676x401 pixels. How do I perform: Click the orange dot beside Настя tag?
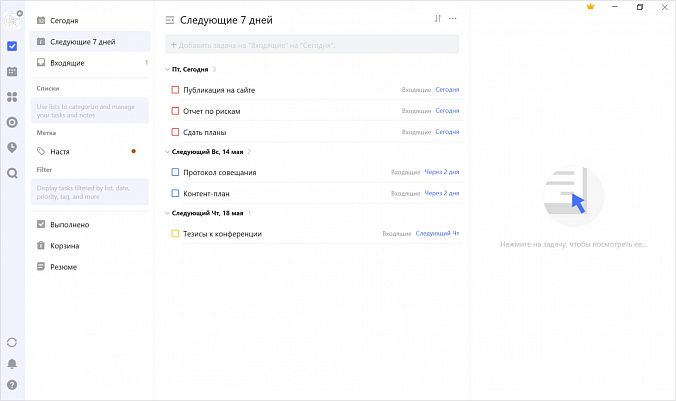tap(134, 151)
